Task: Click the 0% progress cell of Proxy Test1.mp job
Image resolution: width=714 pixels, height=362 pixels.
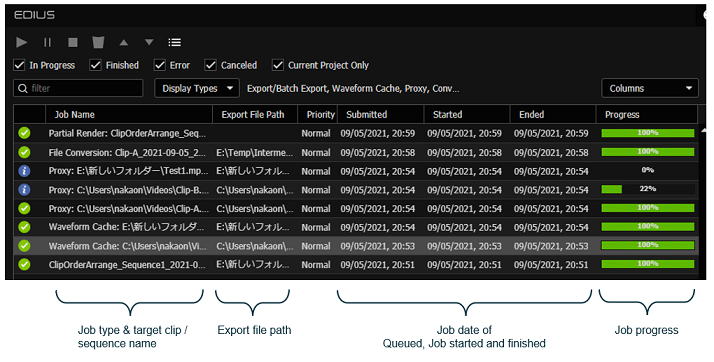Action: click(x=648, y=170)
